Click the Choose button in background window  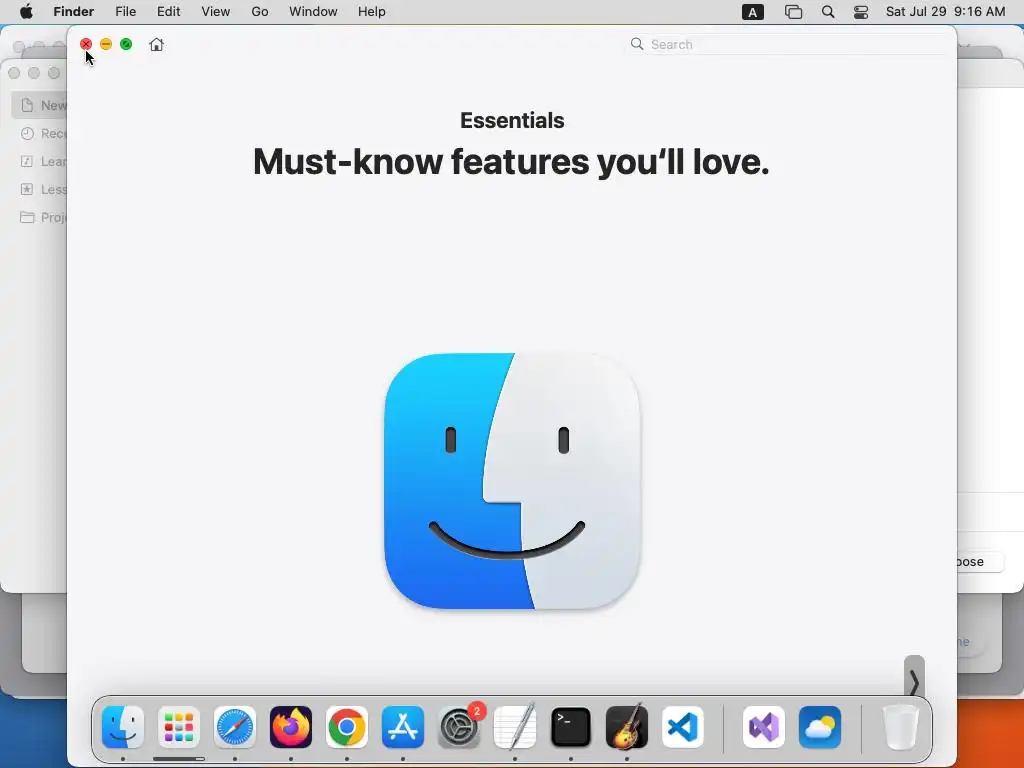click(x=980, y=562)
